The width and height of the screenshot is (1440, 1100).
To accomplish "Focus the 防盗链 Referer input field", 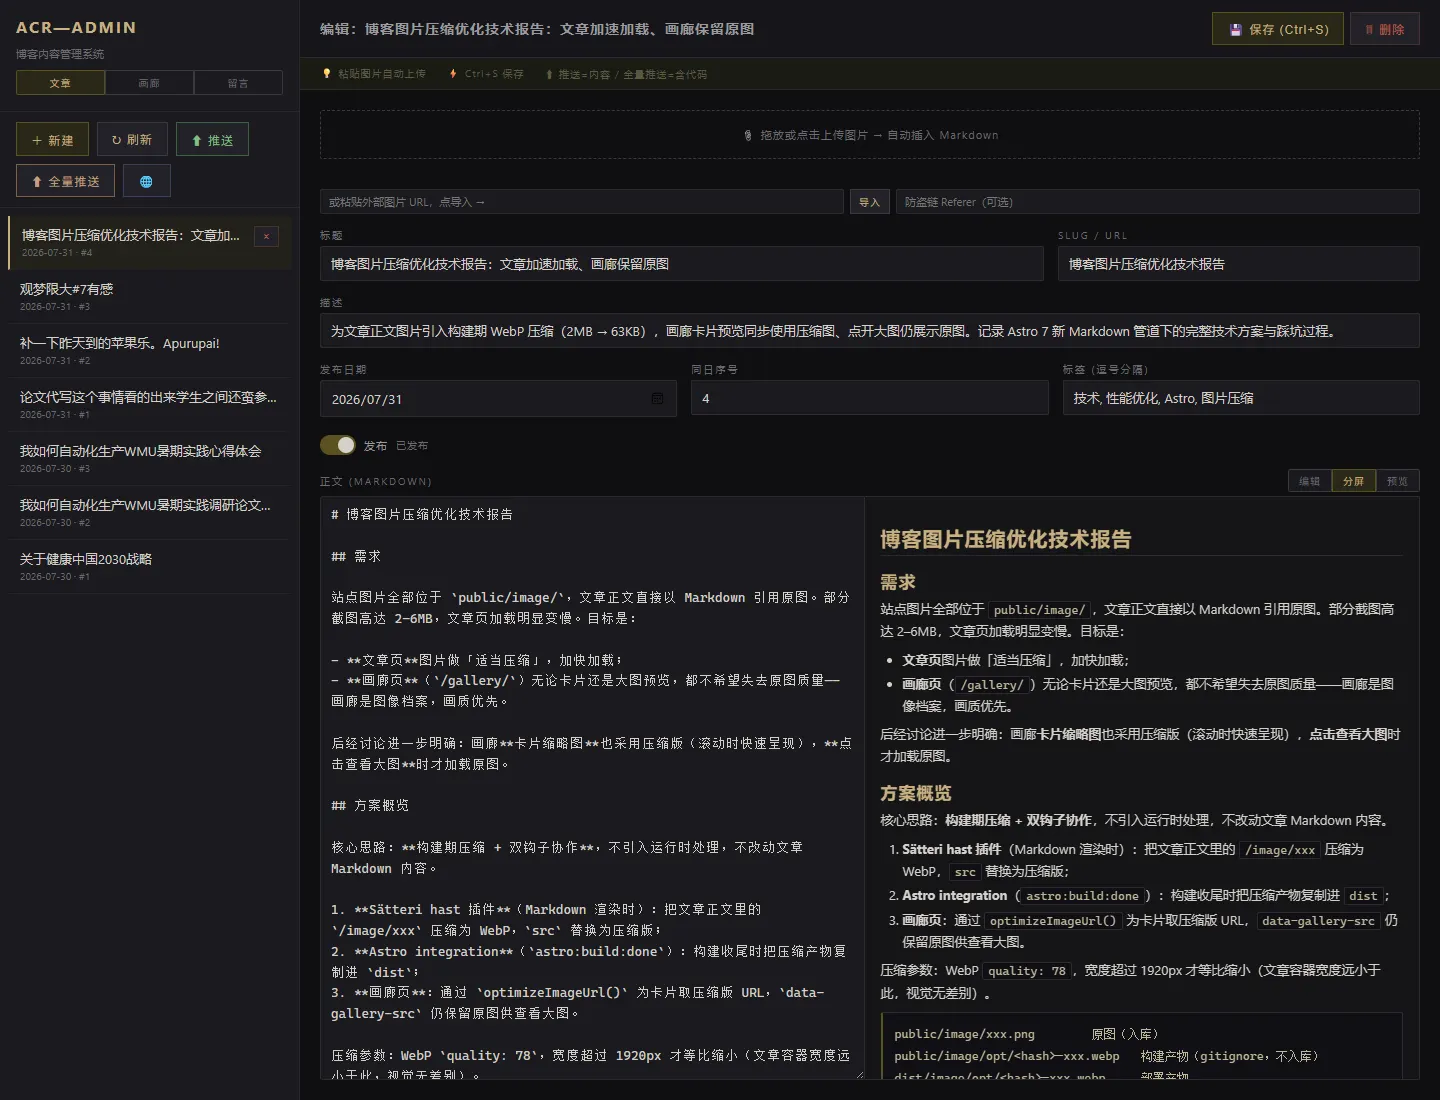I will click(x=1158, y=202).
